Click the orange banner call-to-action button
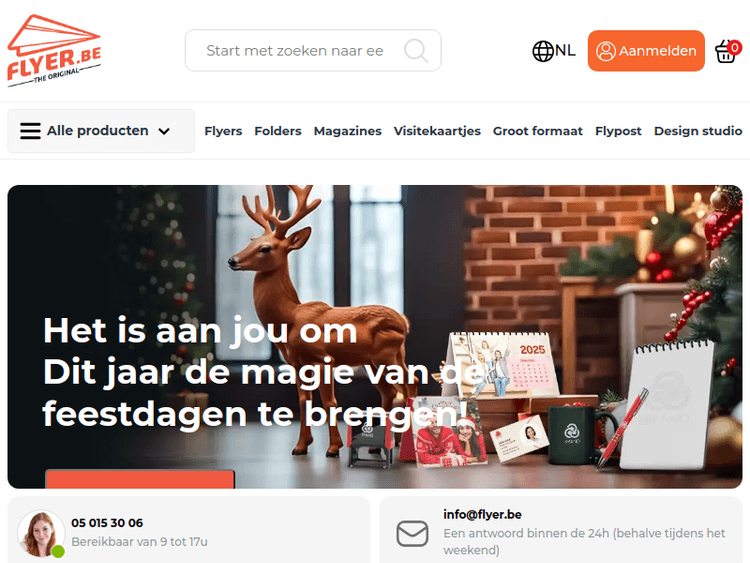The image size is (750, 563). (x=140, y=479)
